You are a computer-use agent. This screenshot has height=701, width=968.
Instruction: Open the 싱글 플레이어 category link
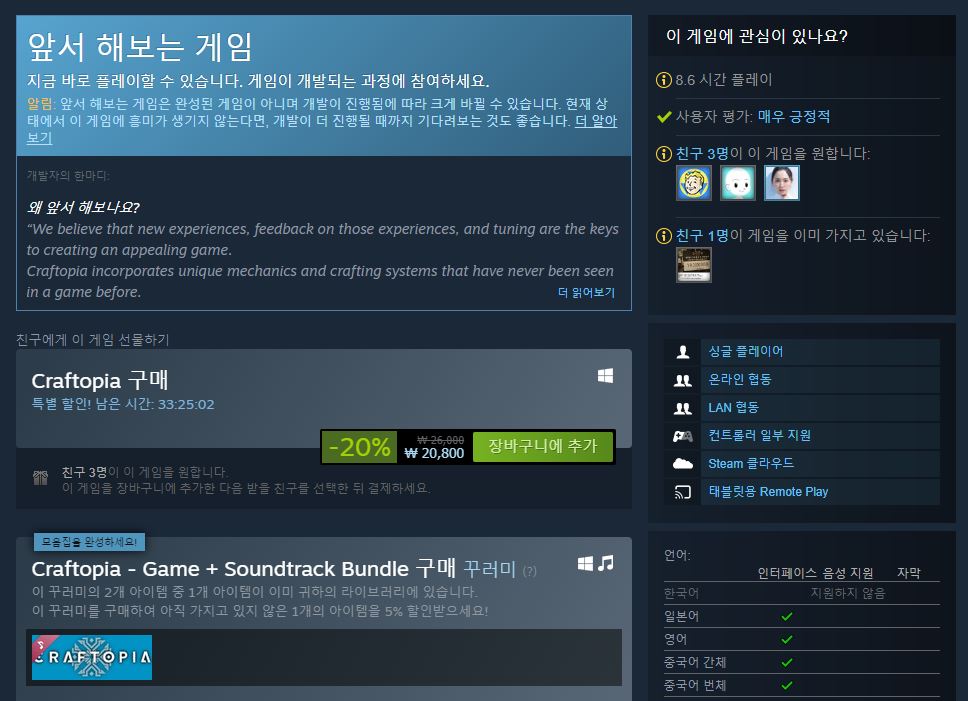pos(746,352)
